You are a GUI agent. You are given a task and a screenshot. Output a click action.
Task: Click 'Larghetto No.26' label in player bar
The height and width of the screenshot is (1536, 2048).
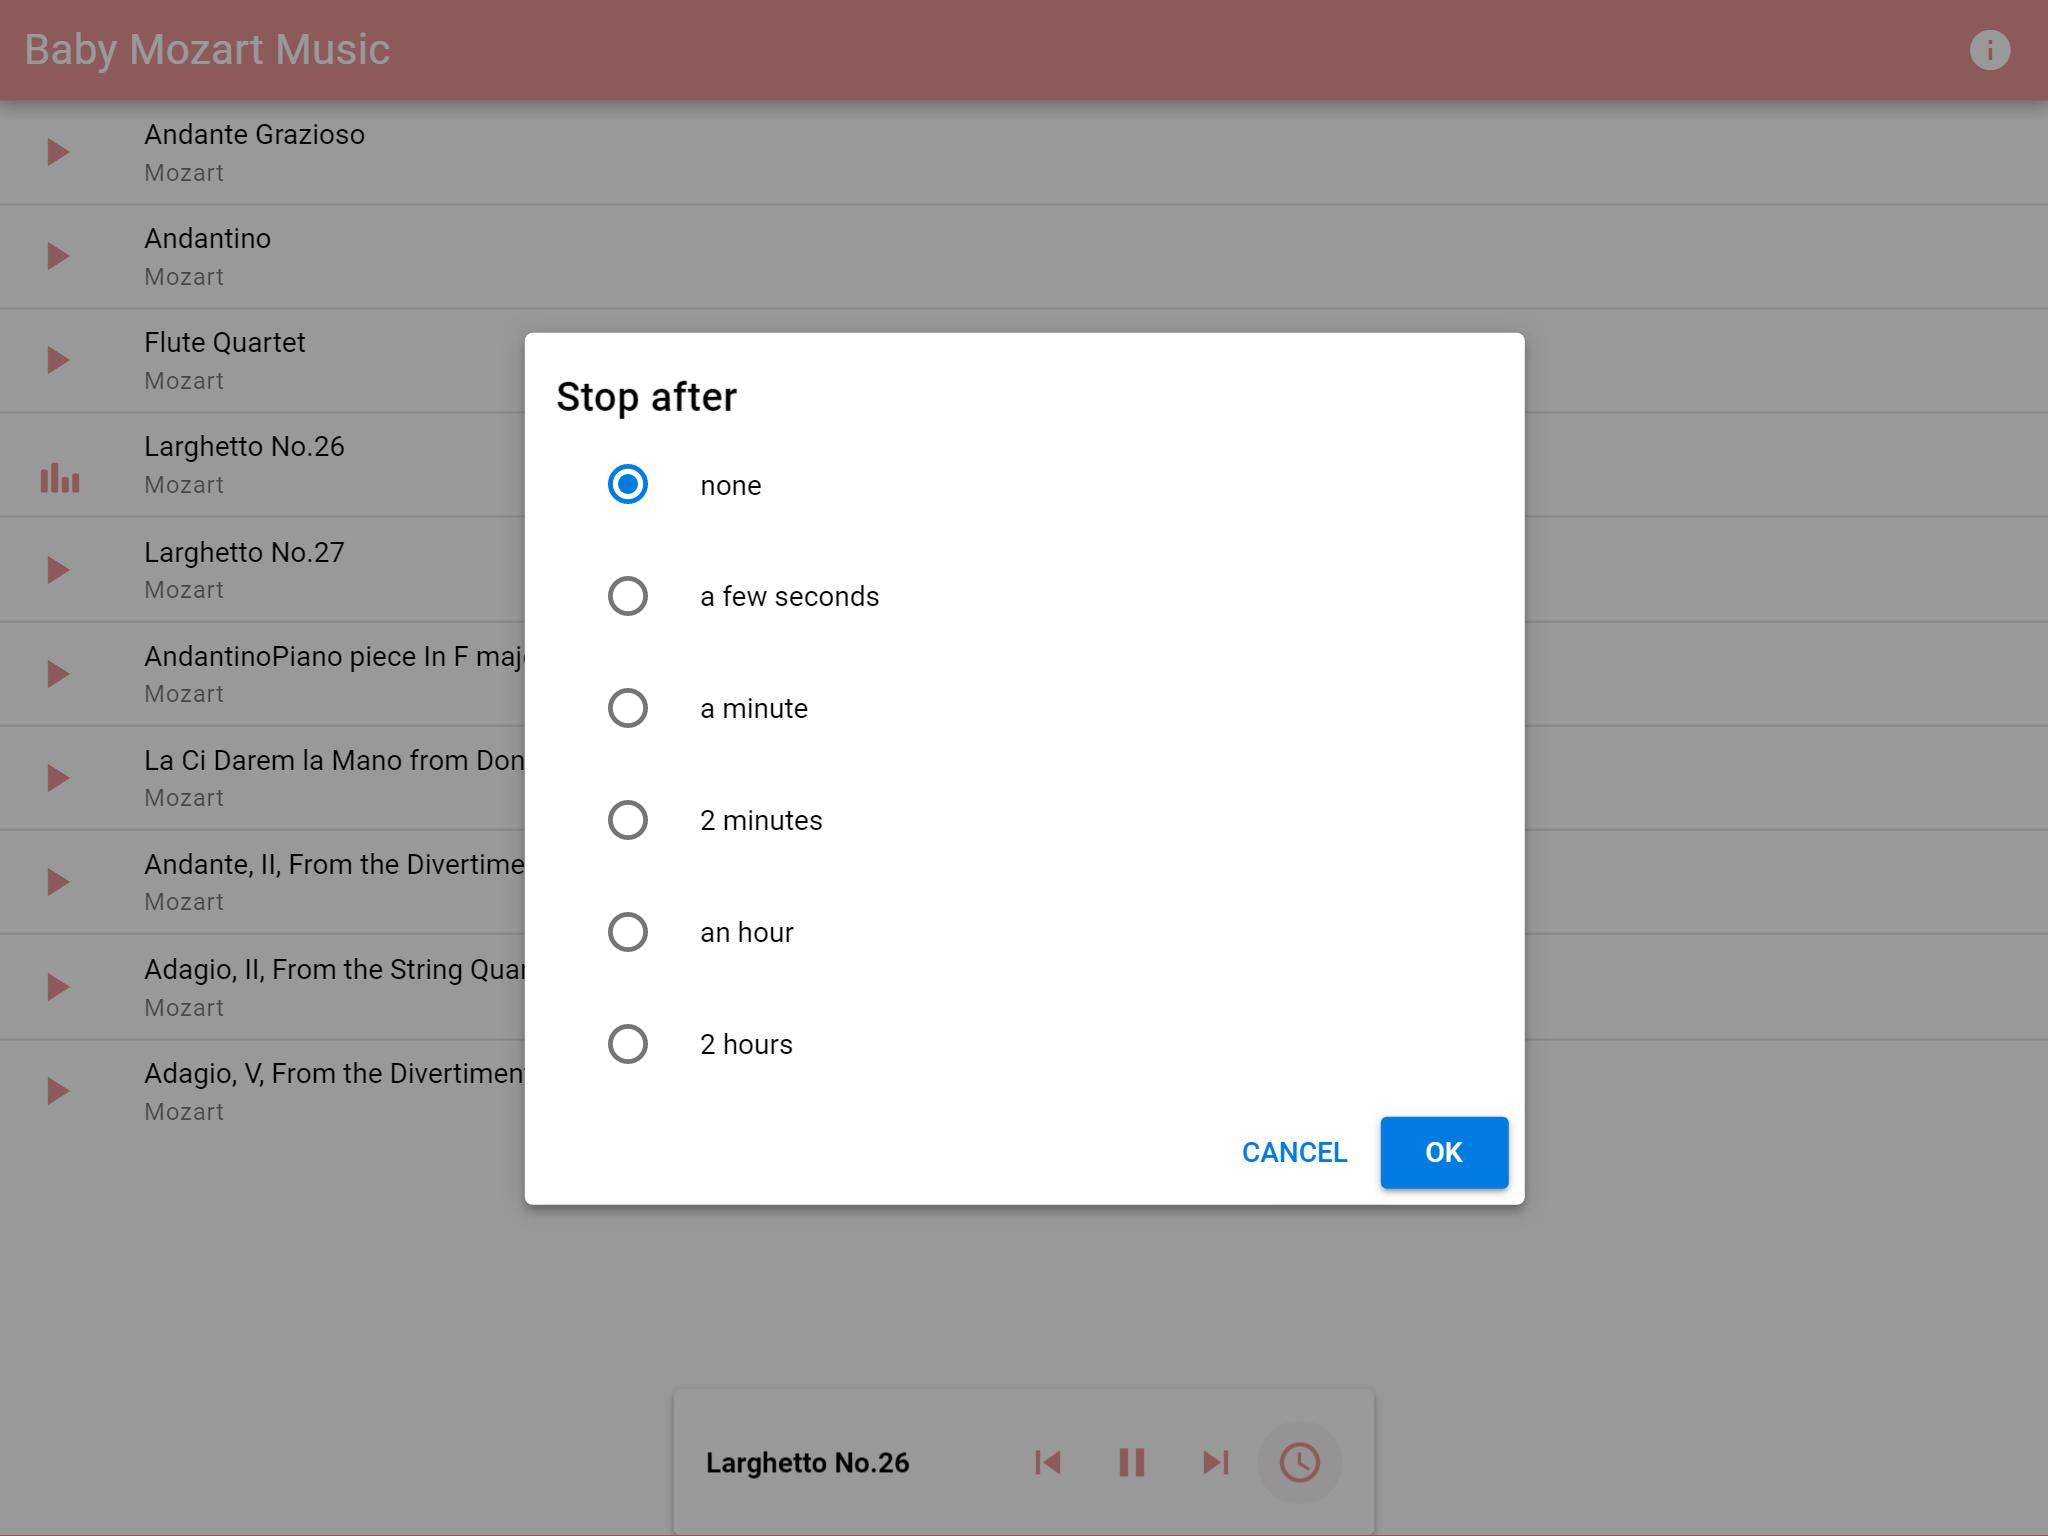click(807, 1463)
